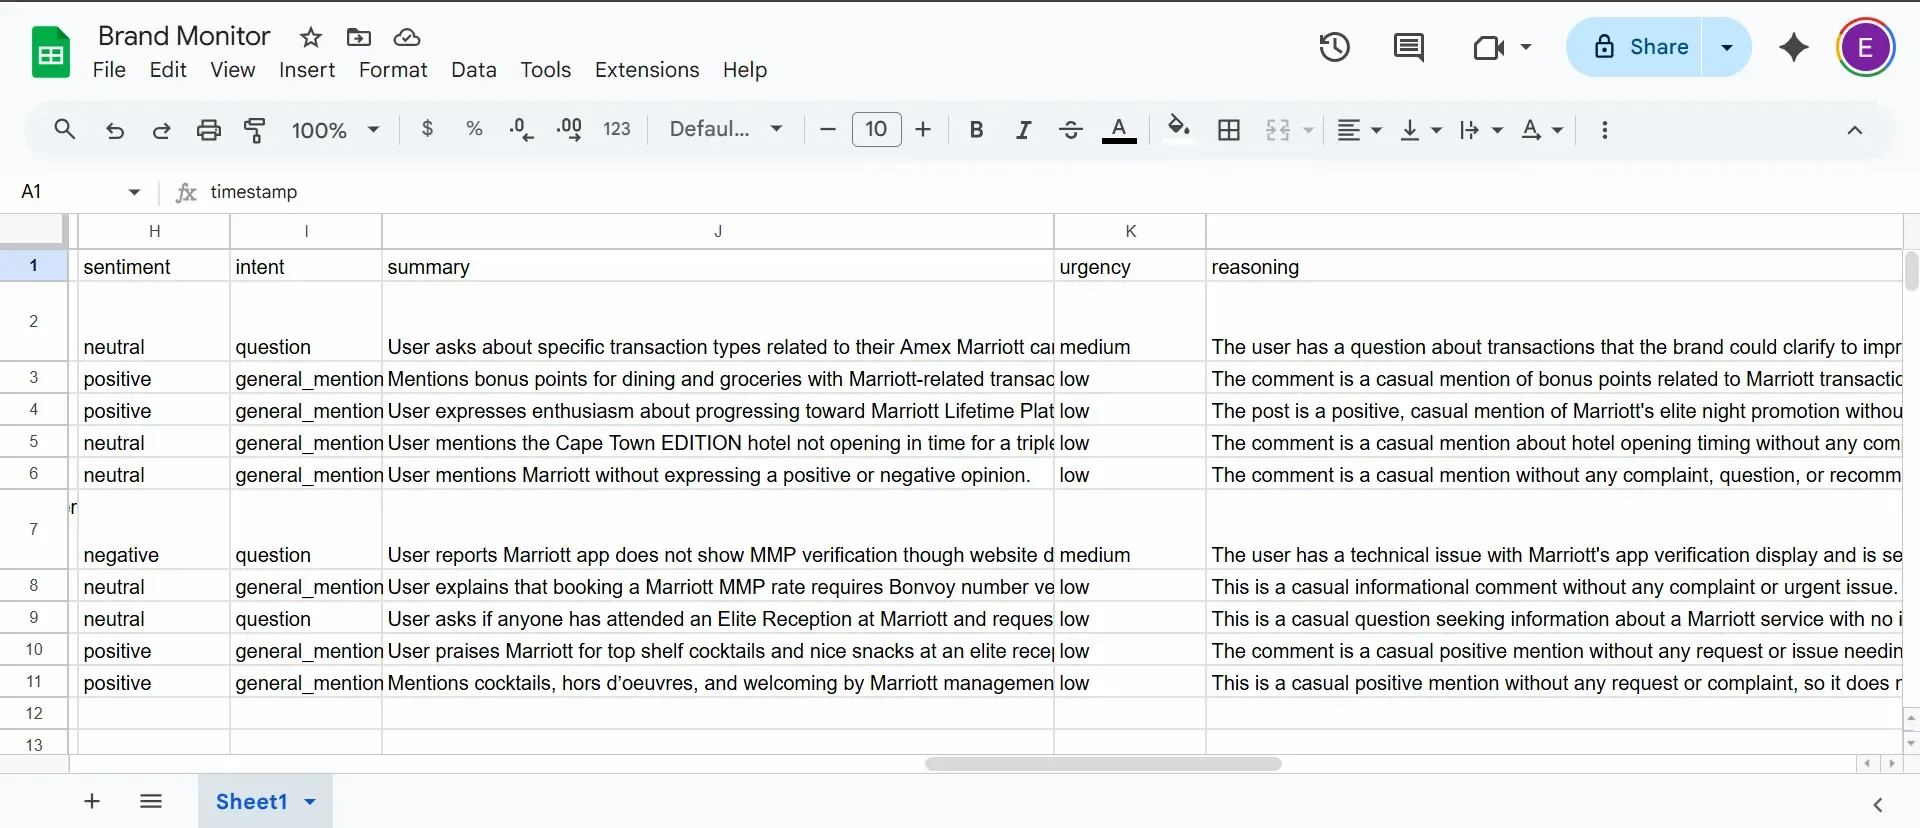Click the search menus magnifier icon
Screen dimensions: 1920x828
tap(65, 129)
